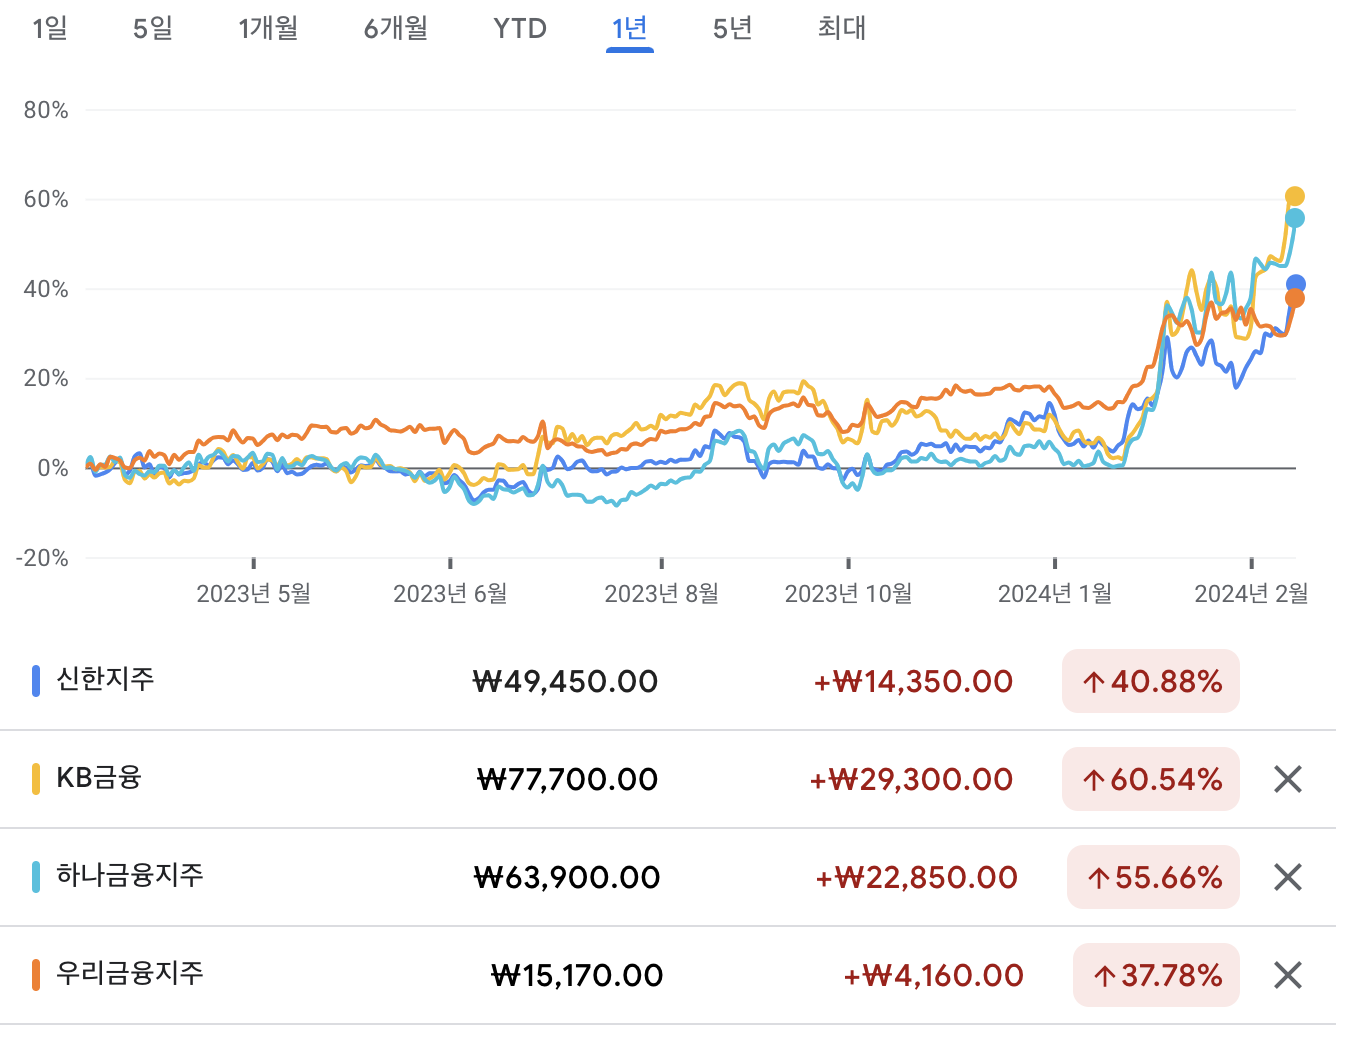Viewport: 1354px width, 1044px height.
Task: Click the 2024년 2월 axis label
Action: tap(1251, 594)
